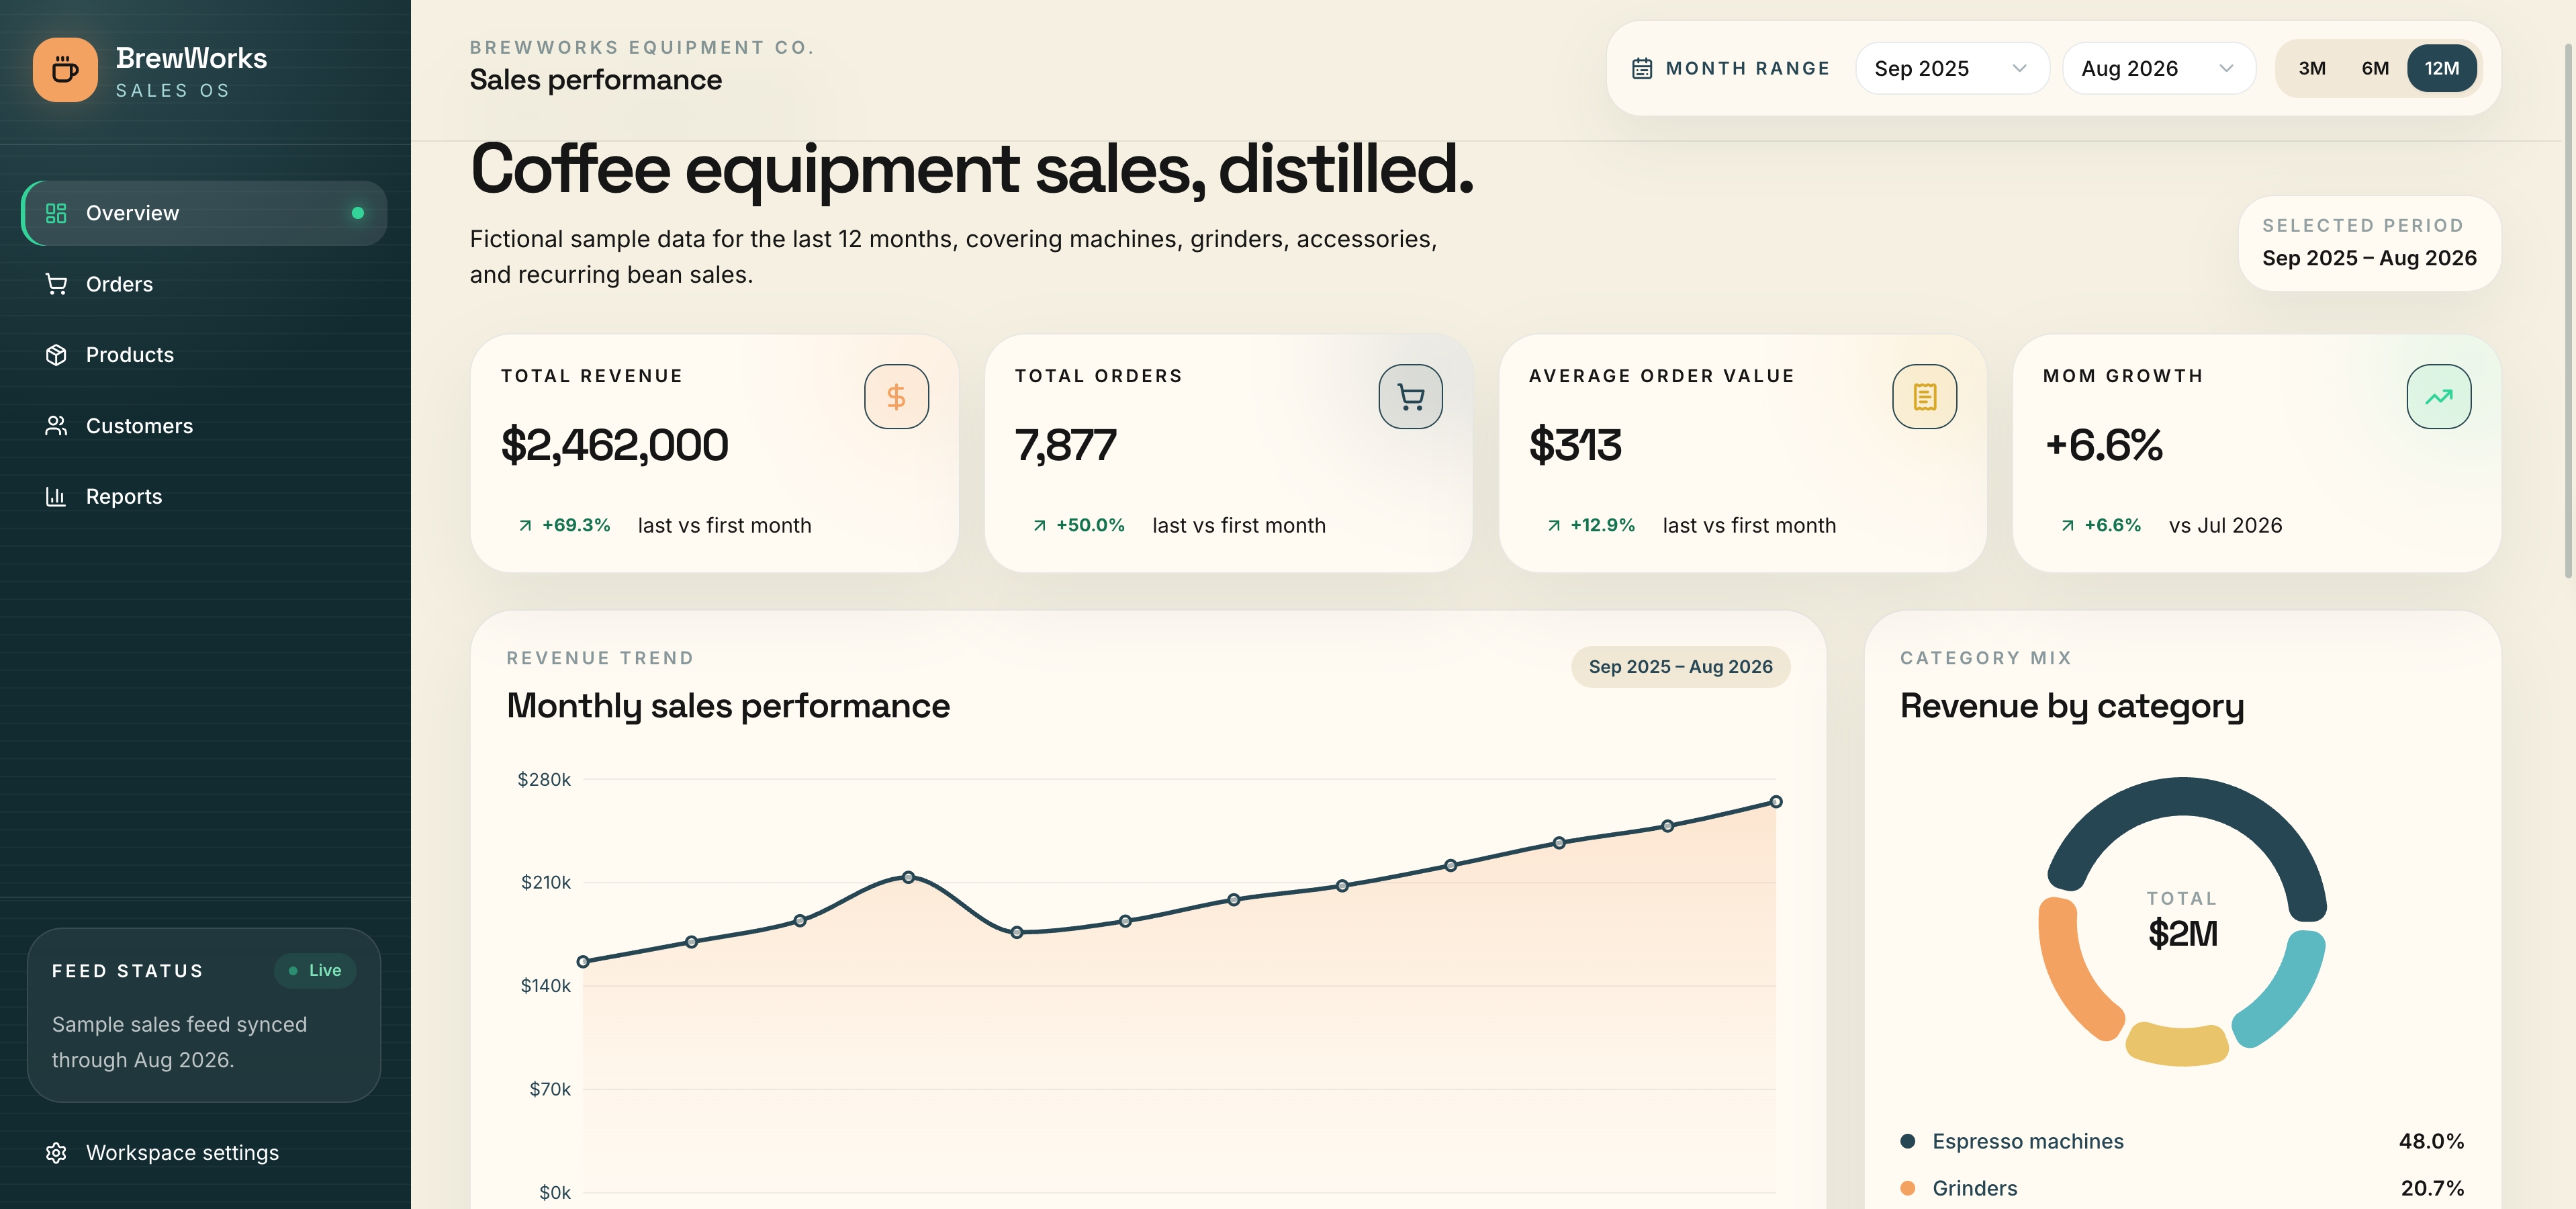2576x1209 pixels.
Task: Click the Selected Period summary pill
Action: (2369, 243)
